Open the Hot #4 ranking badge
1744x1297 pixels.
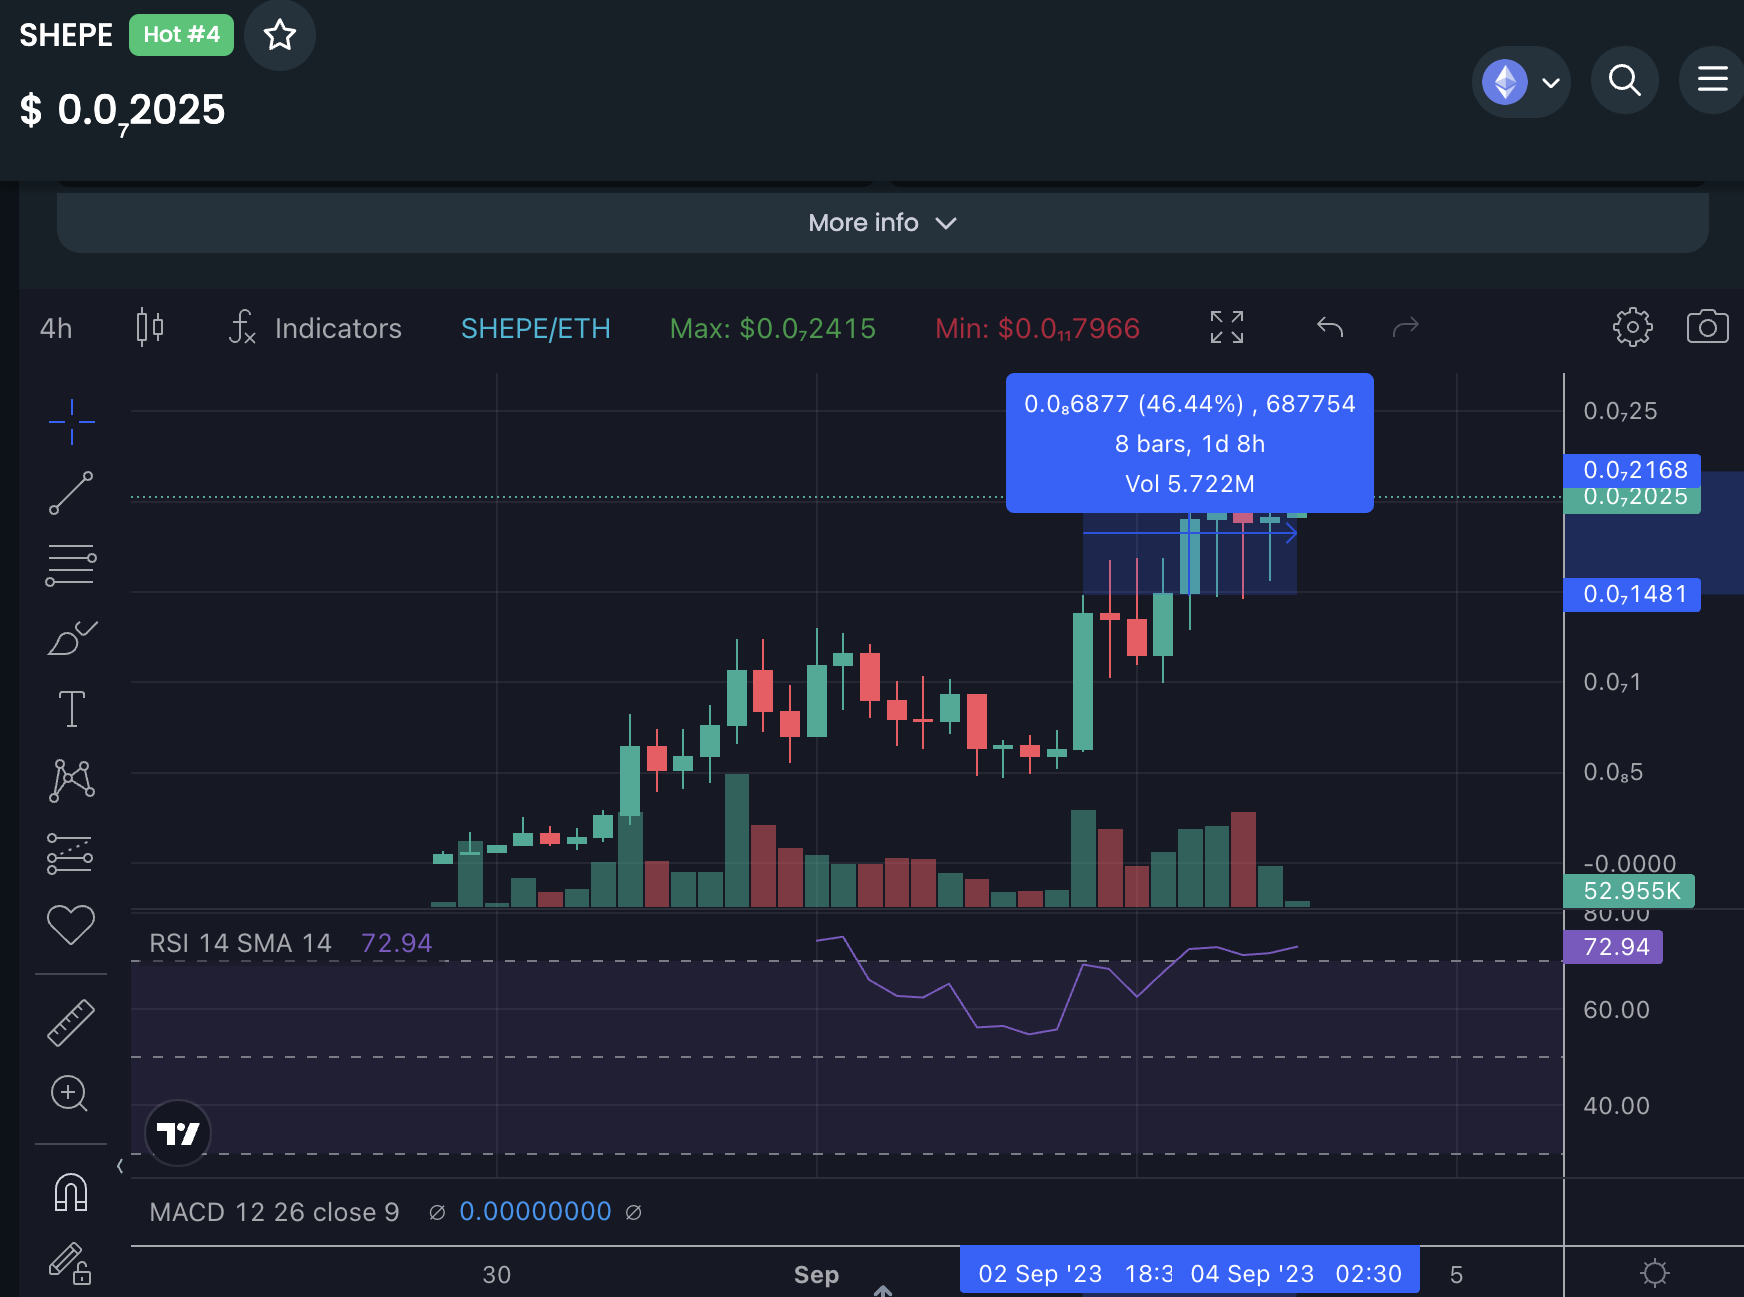click(181, 35)
